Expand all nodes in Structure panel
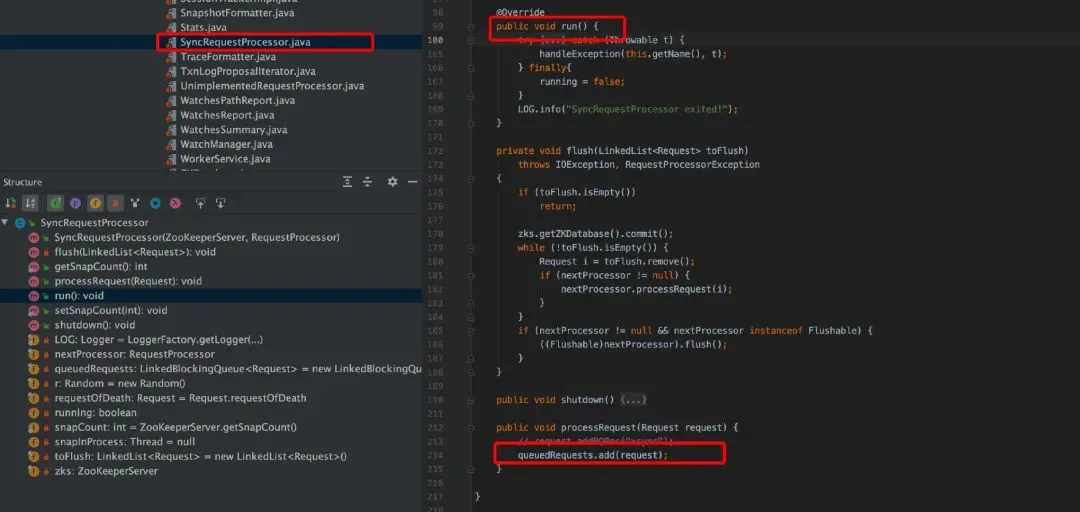 click(348, 182)
